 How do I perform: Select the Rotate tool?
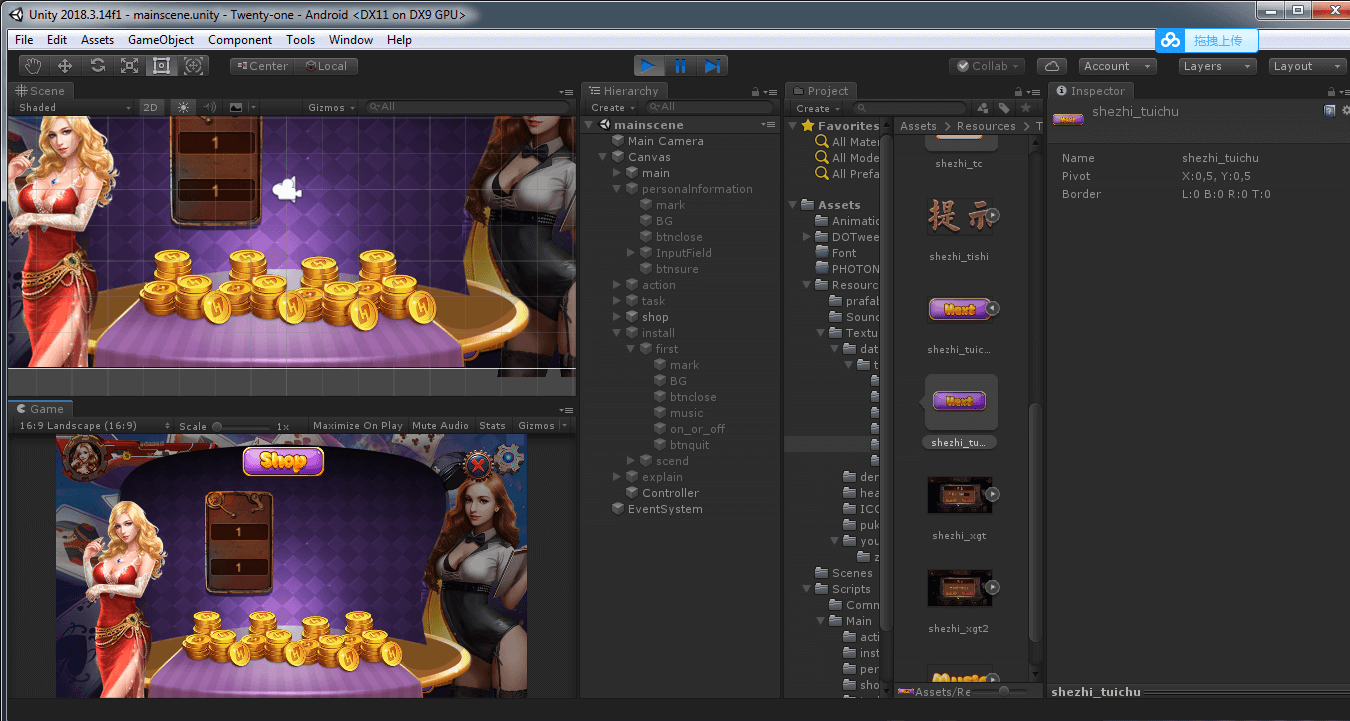tap(98, 66)
